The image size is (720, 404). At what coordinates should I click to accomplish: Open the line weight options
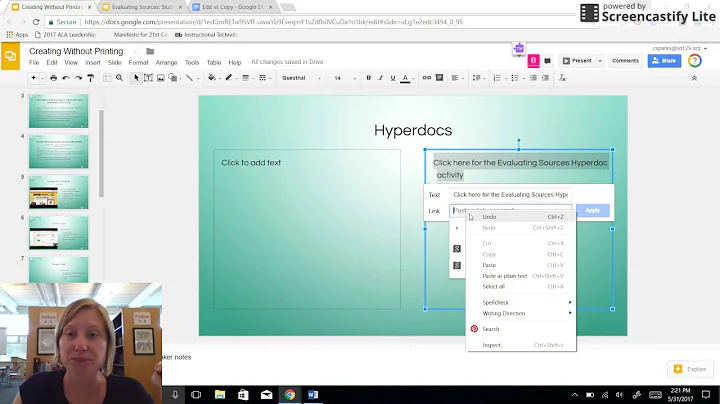pos(246,78)
